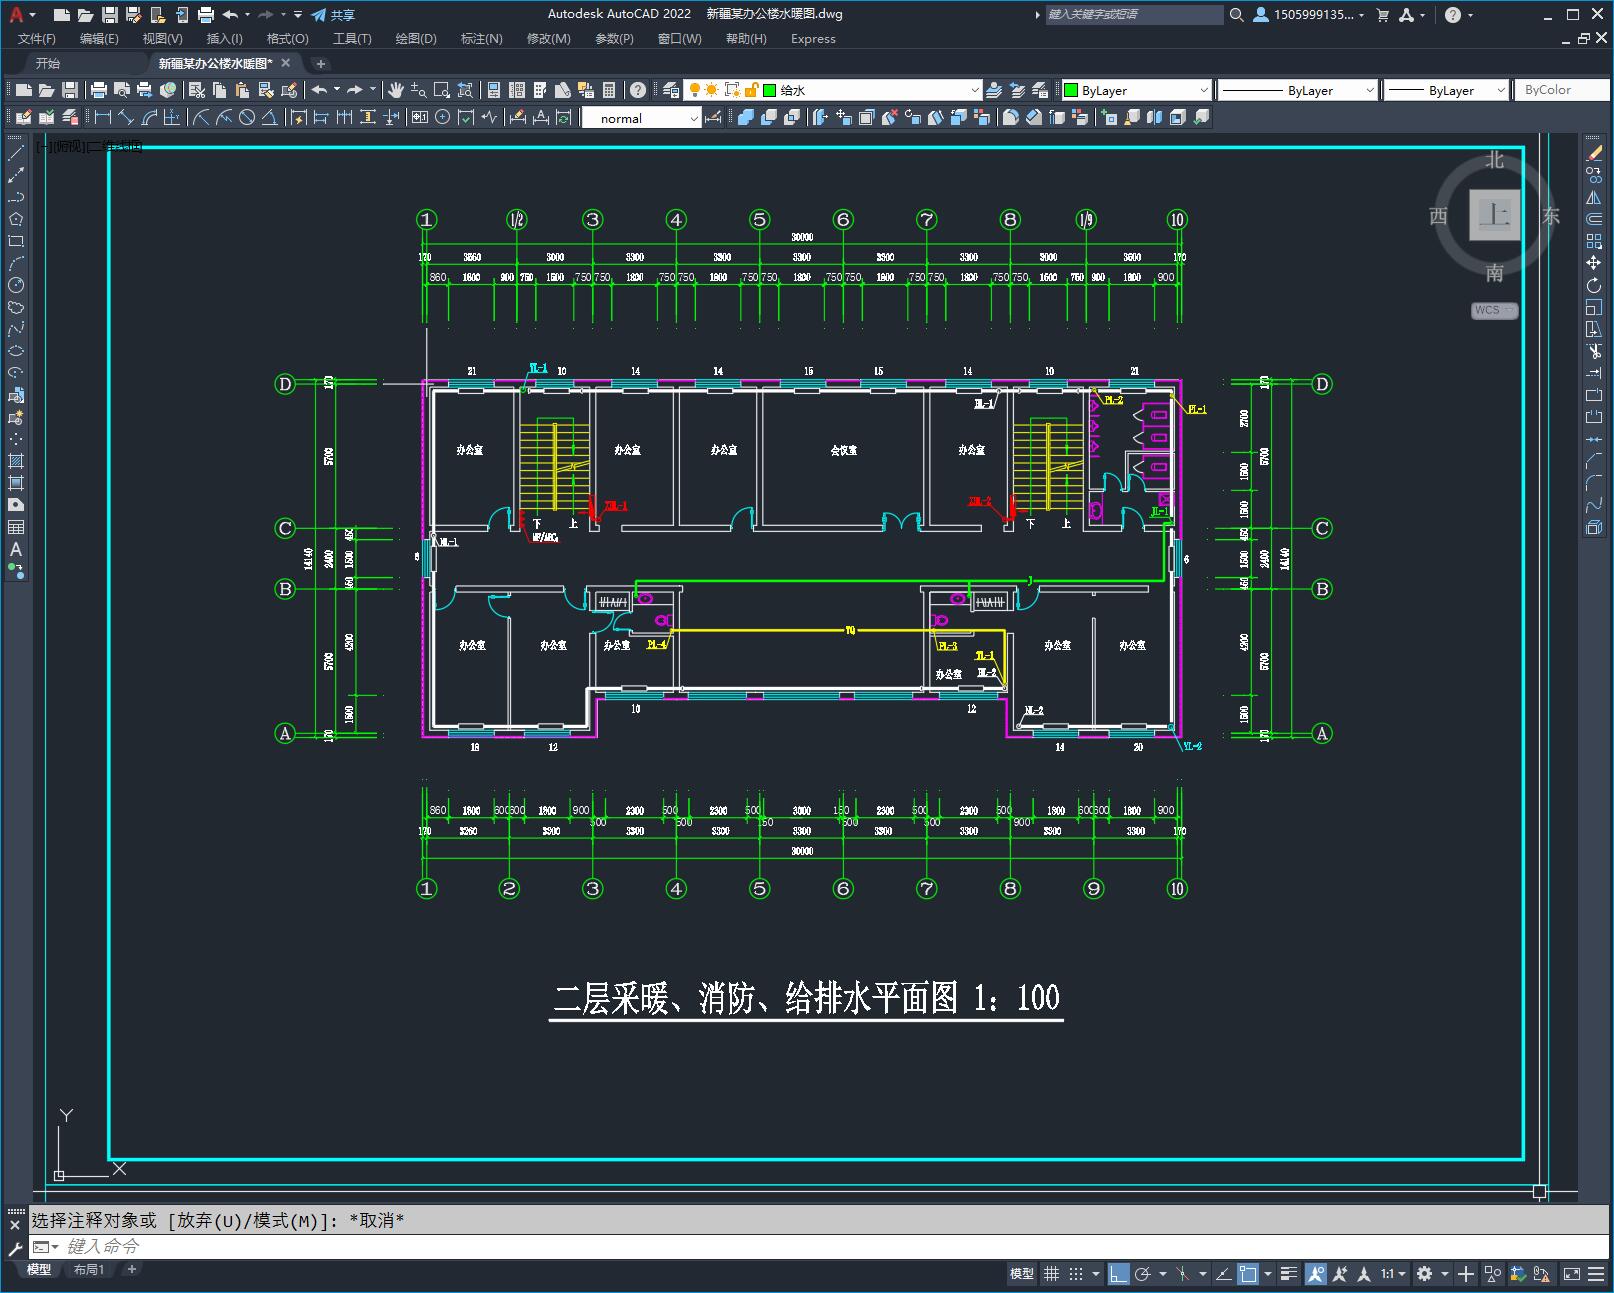Screen dimensions: 1614x1293
Task: Open the 文件(F) menu
Action: pyautogui.click(x=37, y=38)
